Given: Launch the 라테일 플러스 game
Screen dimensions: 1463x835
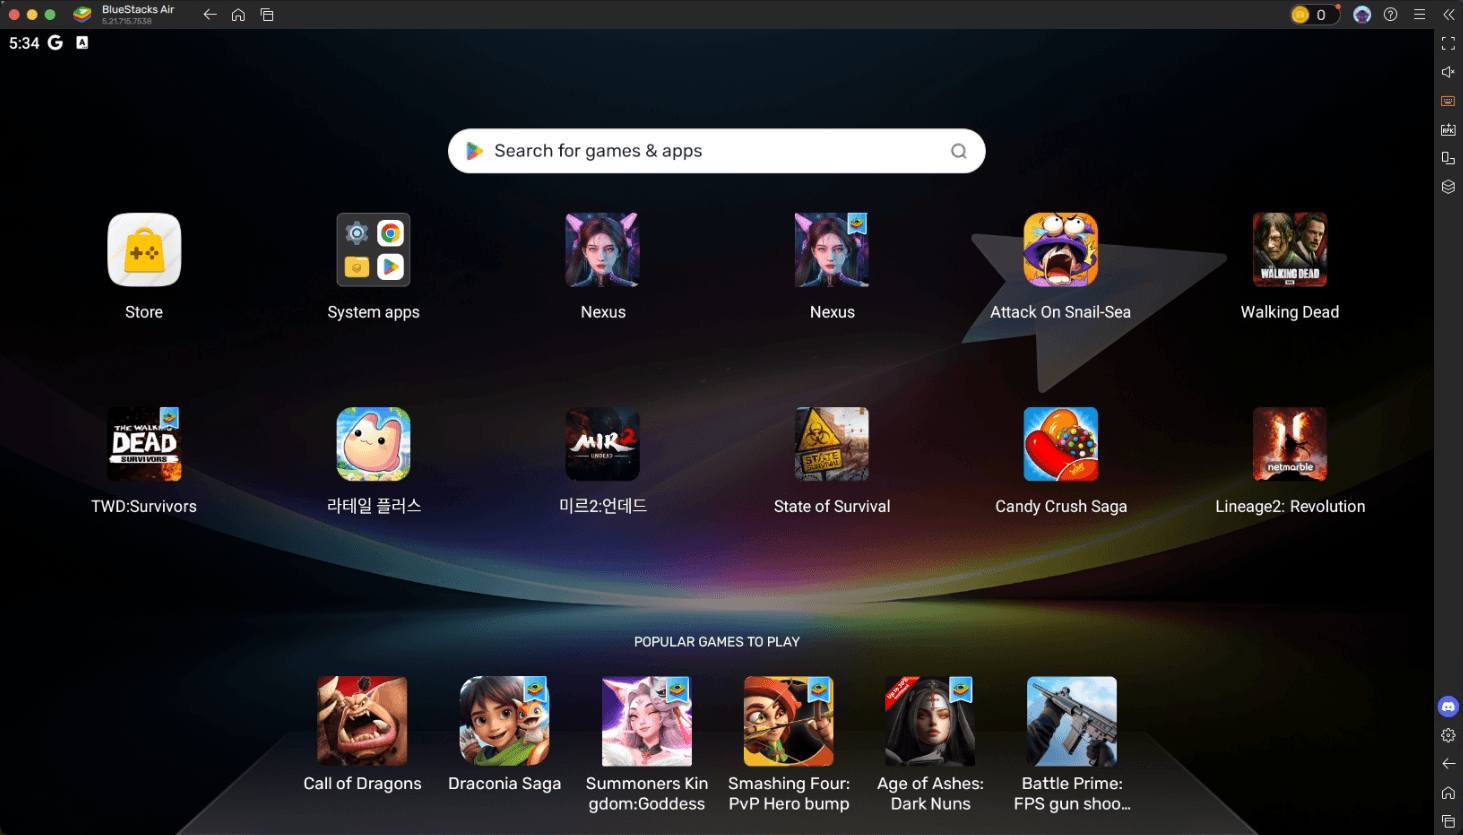Looking at the screenshot, I should click(373, 444).
